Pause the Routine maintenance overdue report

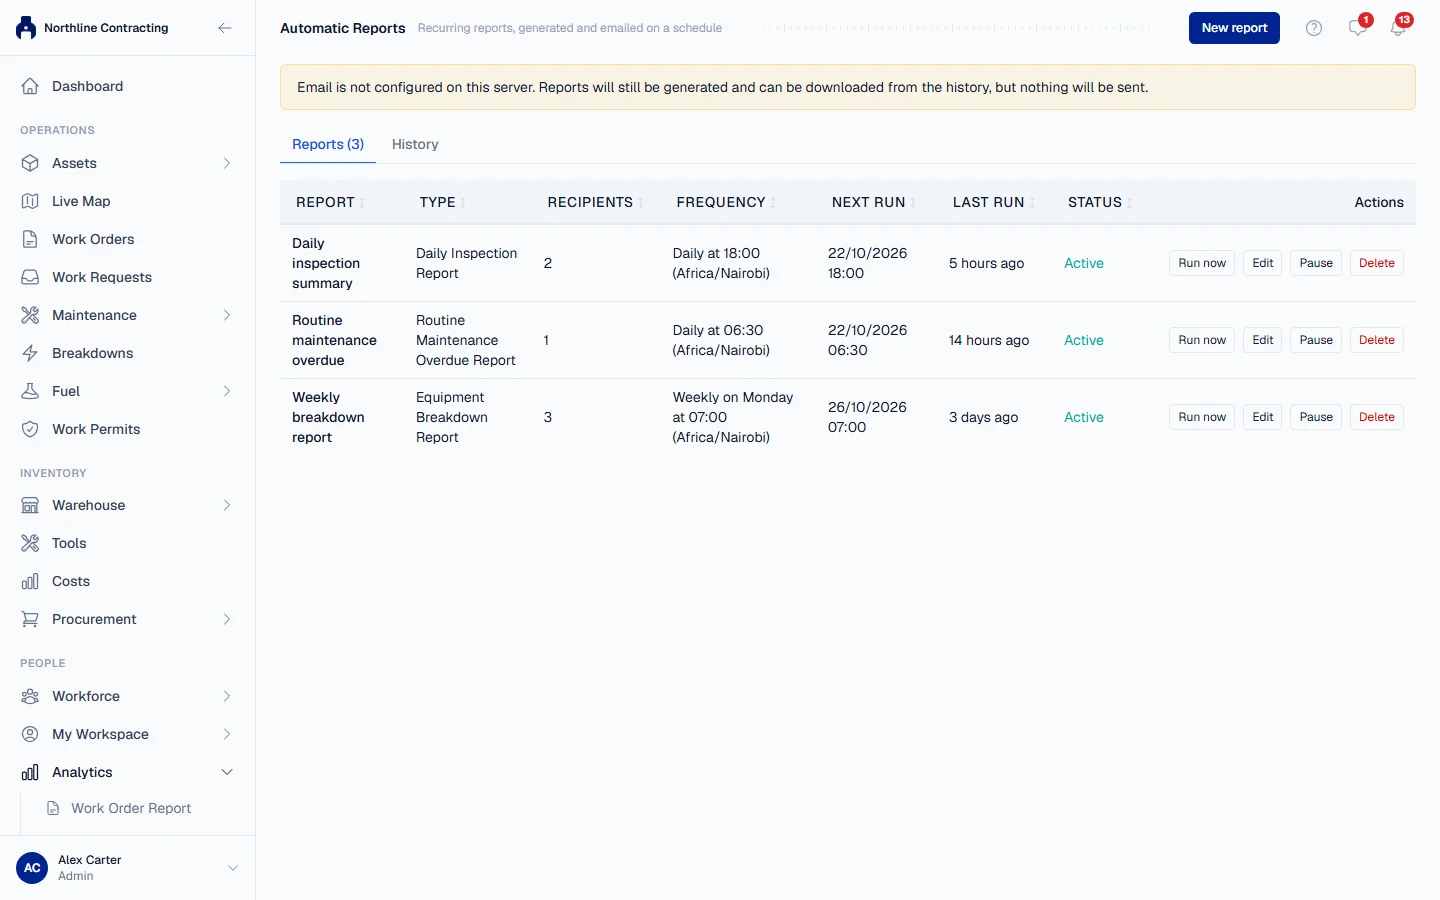point(1316,340)
